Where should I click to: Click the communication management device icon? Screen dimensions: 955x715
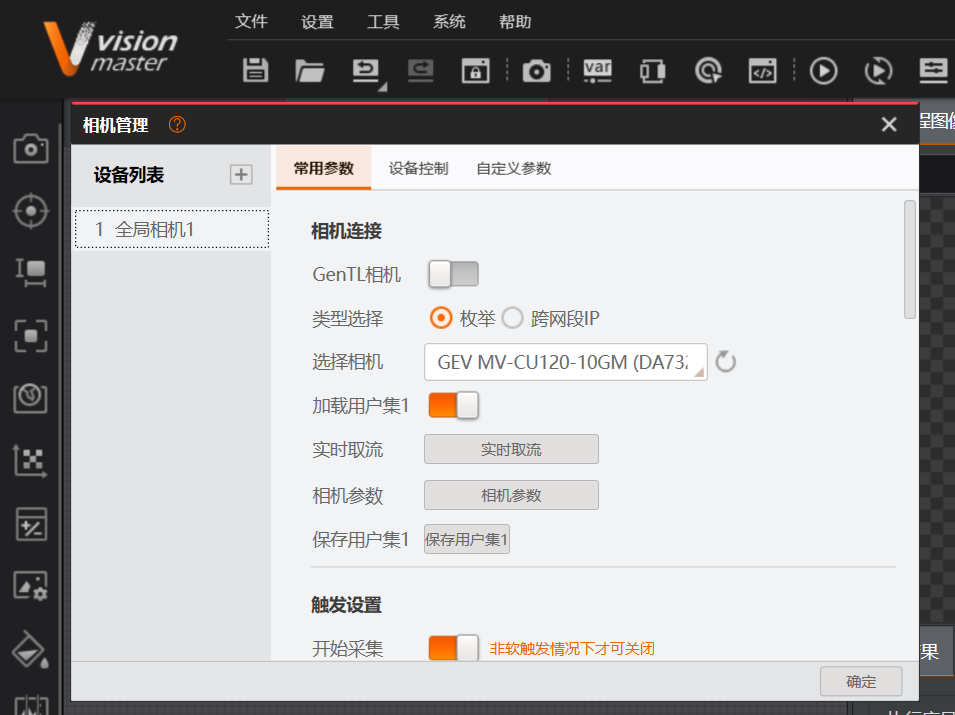(652, 71)
